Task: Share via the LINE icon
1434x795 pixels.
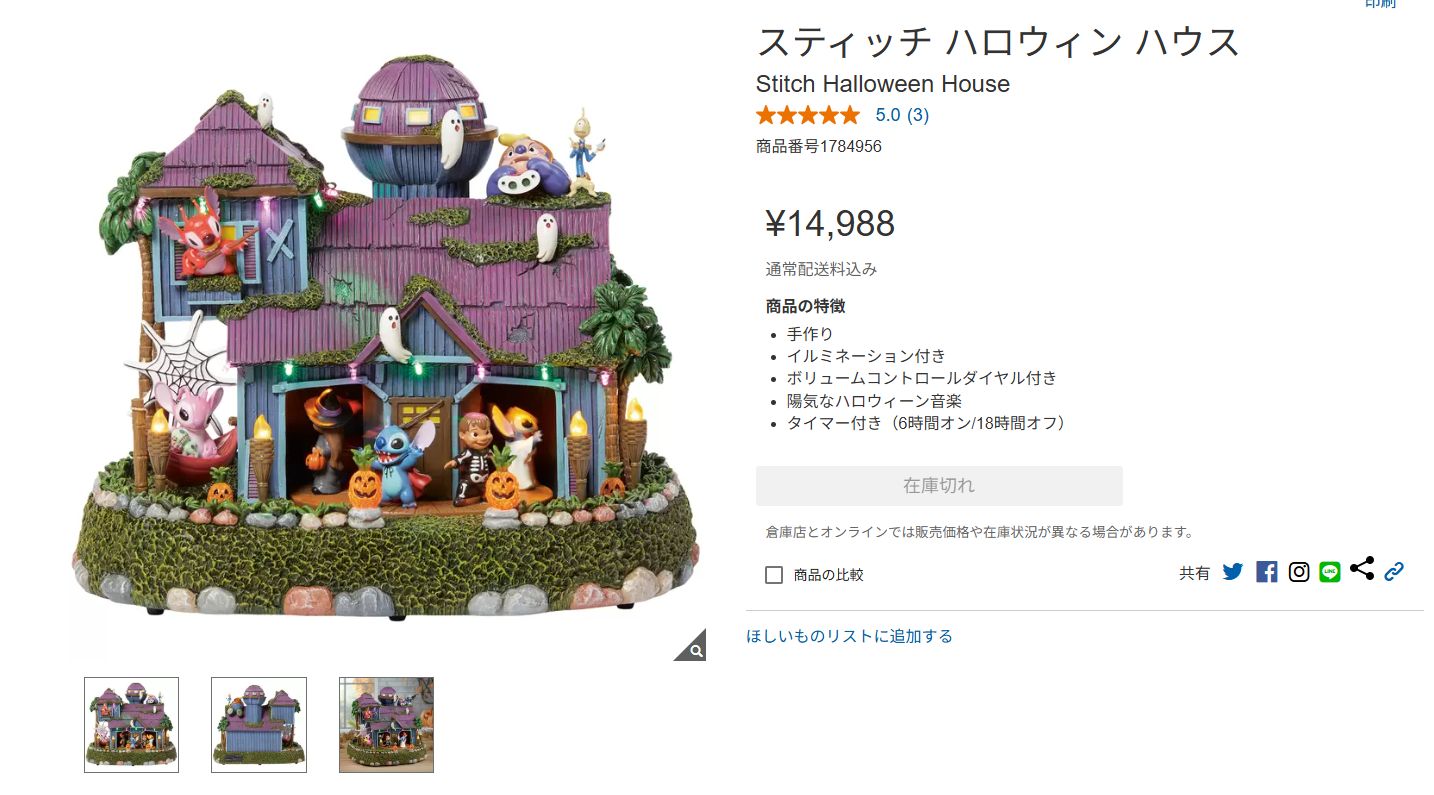Action: [x=1330, y=572]
